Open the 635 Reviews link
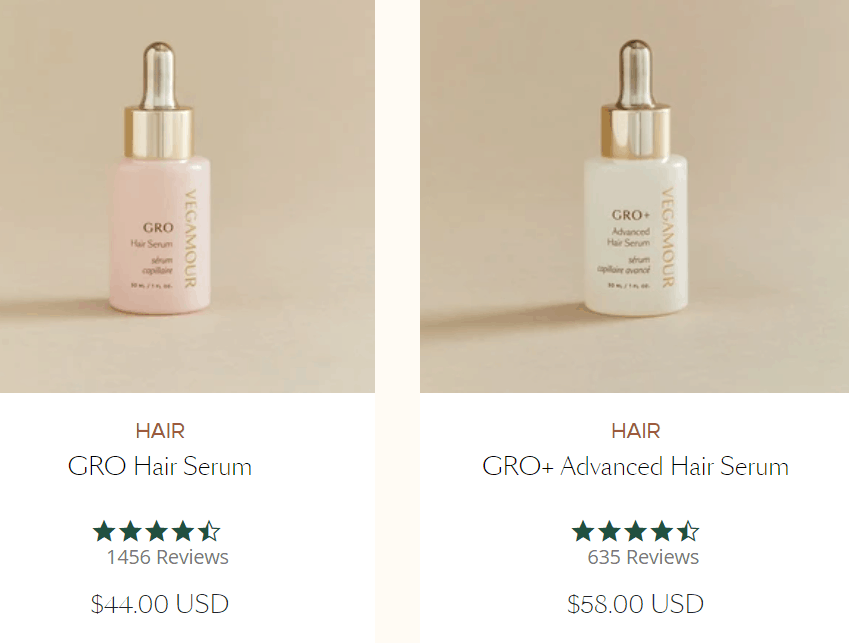Viewport: 849px width, 643px height. (643, 557)
